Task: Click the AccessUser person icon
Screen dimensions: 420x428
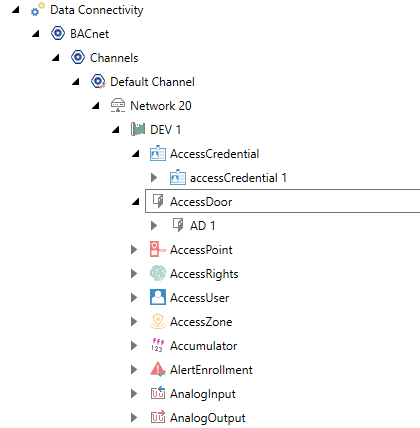Action: pos(158,297)
